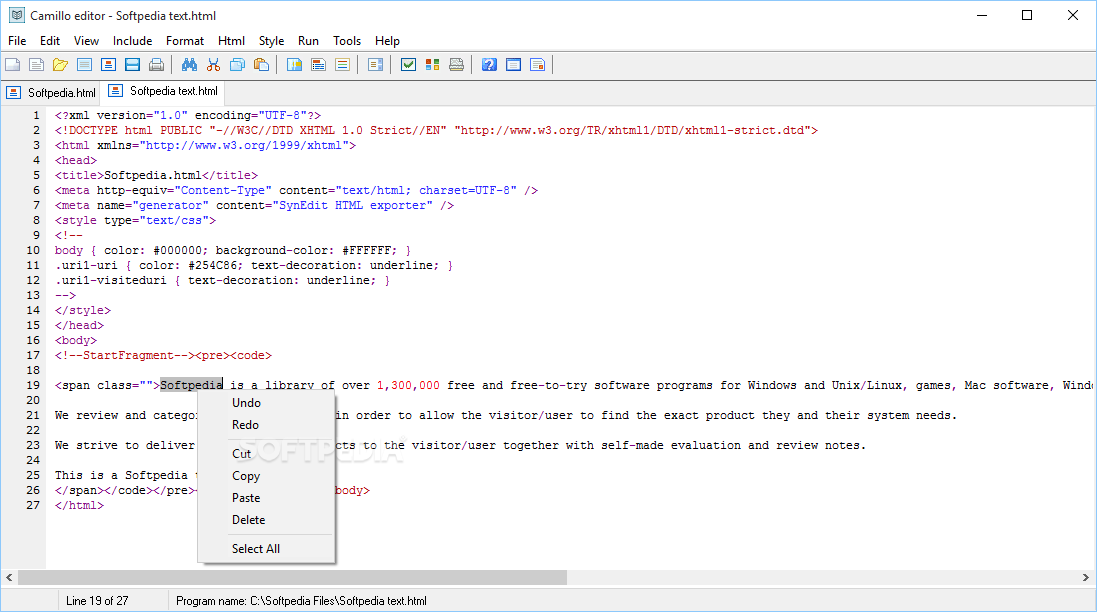The width and height of the screenshot is (1097, 612).
Task: Open the Tools menu
Action: pos(346,41)
